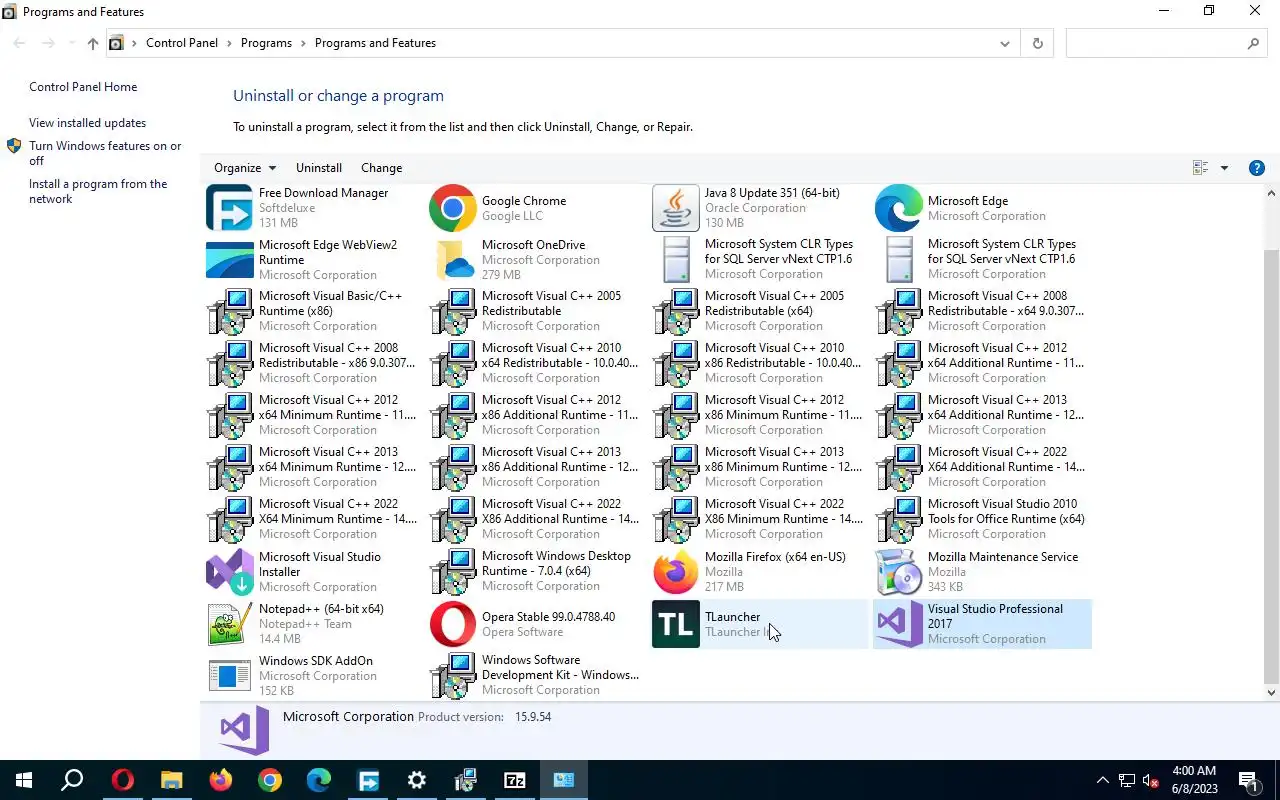The height and width of the screenshot is (800, 1280).
Task: Navigate to Control Panel breadcrumb
Action: click(182, 43)
